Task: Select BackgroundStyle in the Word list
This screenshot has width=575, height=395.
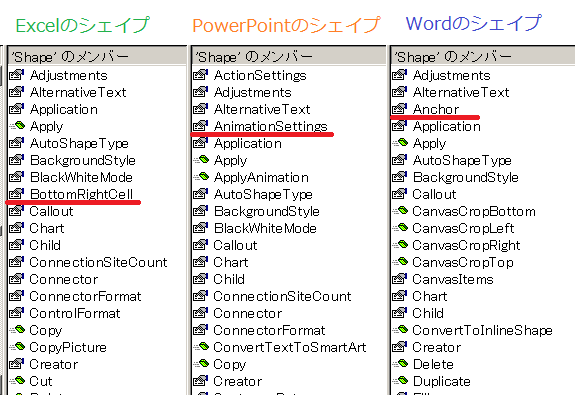Action: pyautogui.click(x=466, y=178)
